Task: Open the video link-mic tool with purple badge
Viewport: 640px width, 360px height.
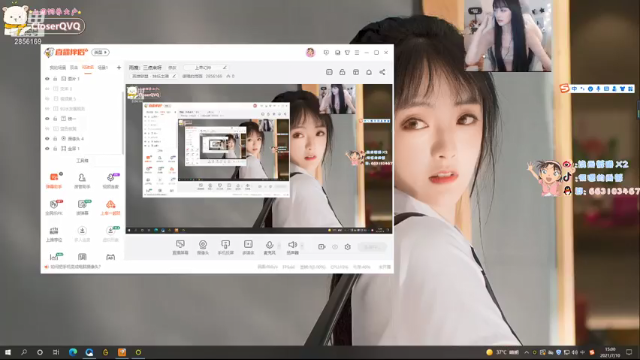Action: [110, 180]
